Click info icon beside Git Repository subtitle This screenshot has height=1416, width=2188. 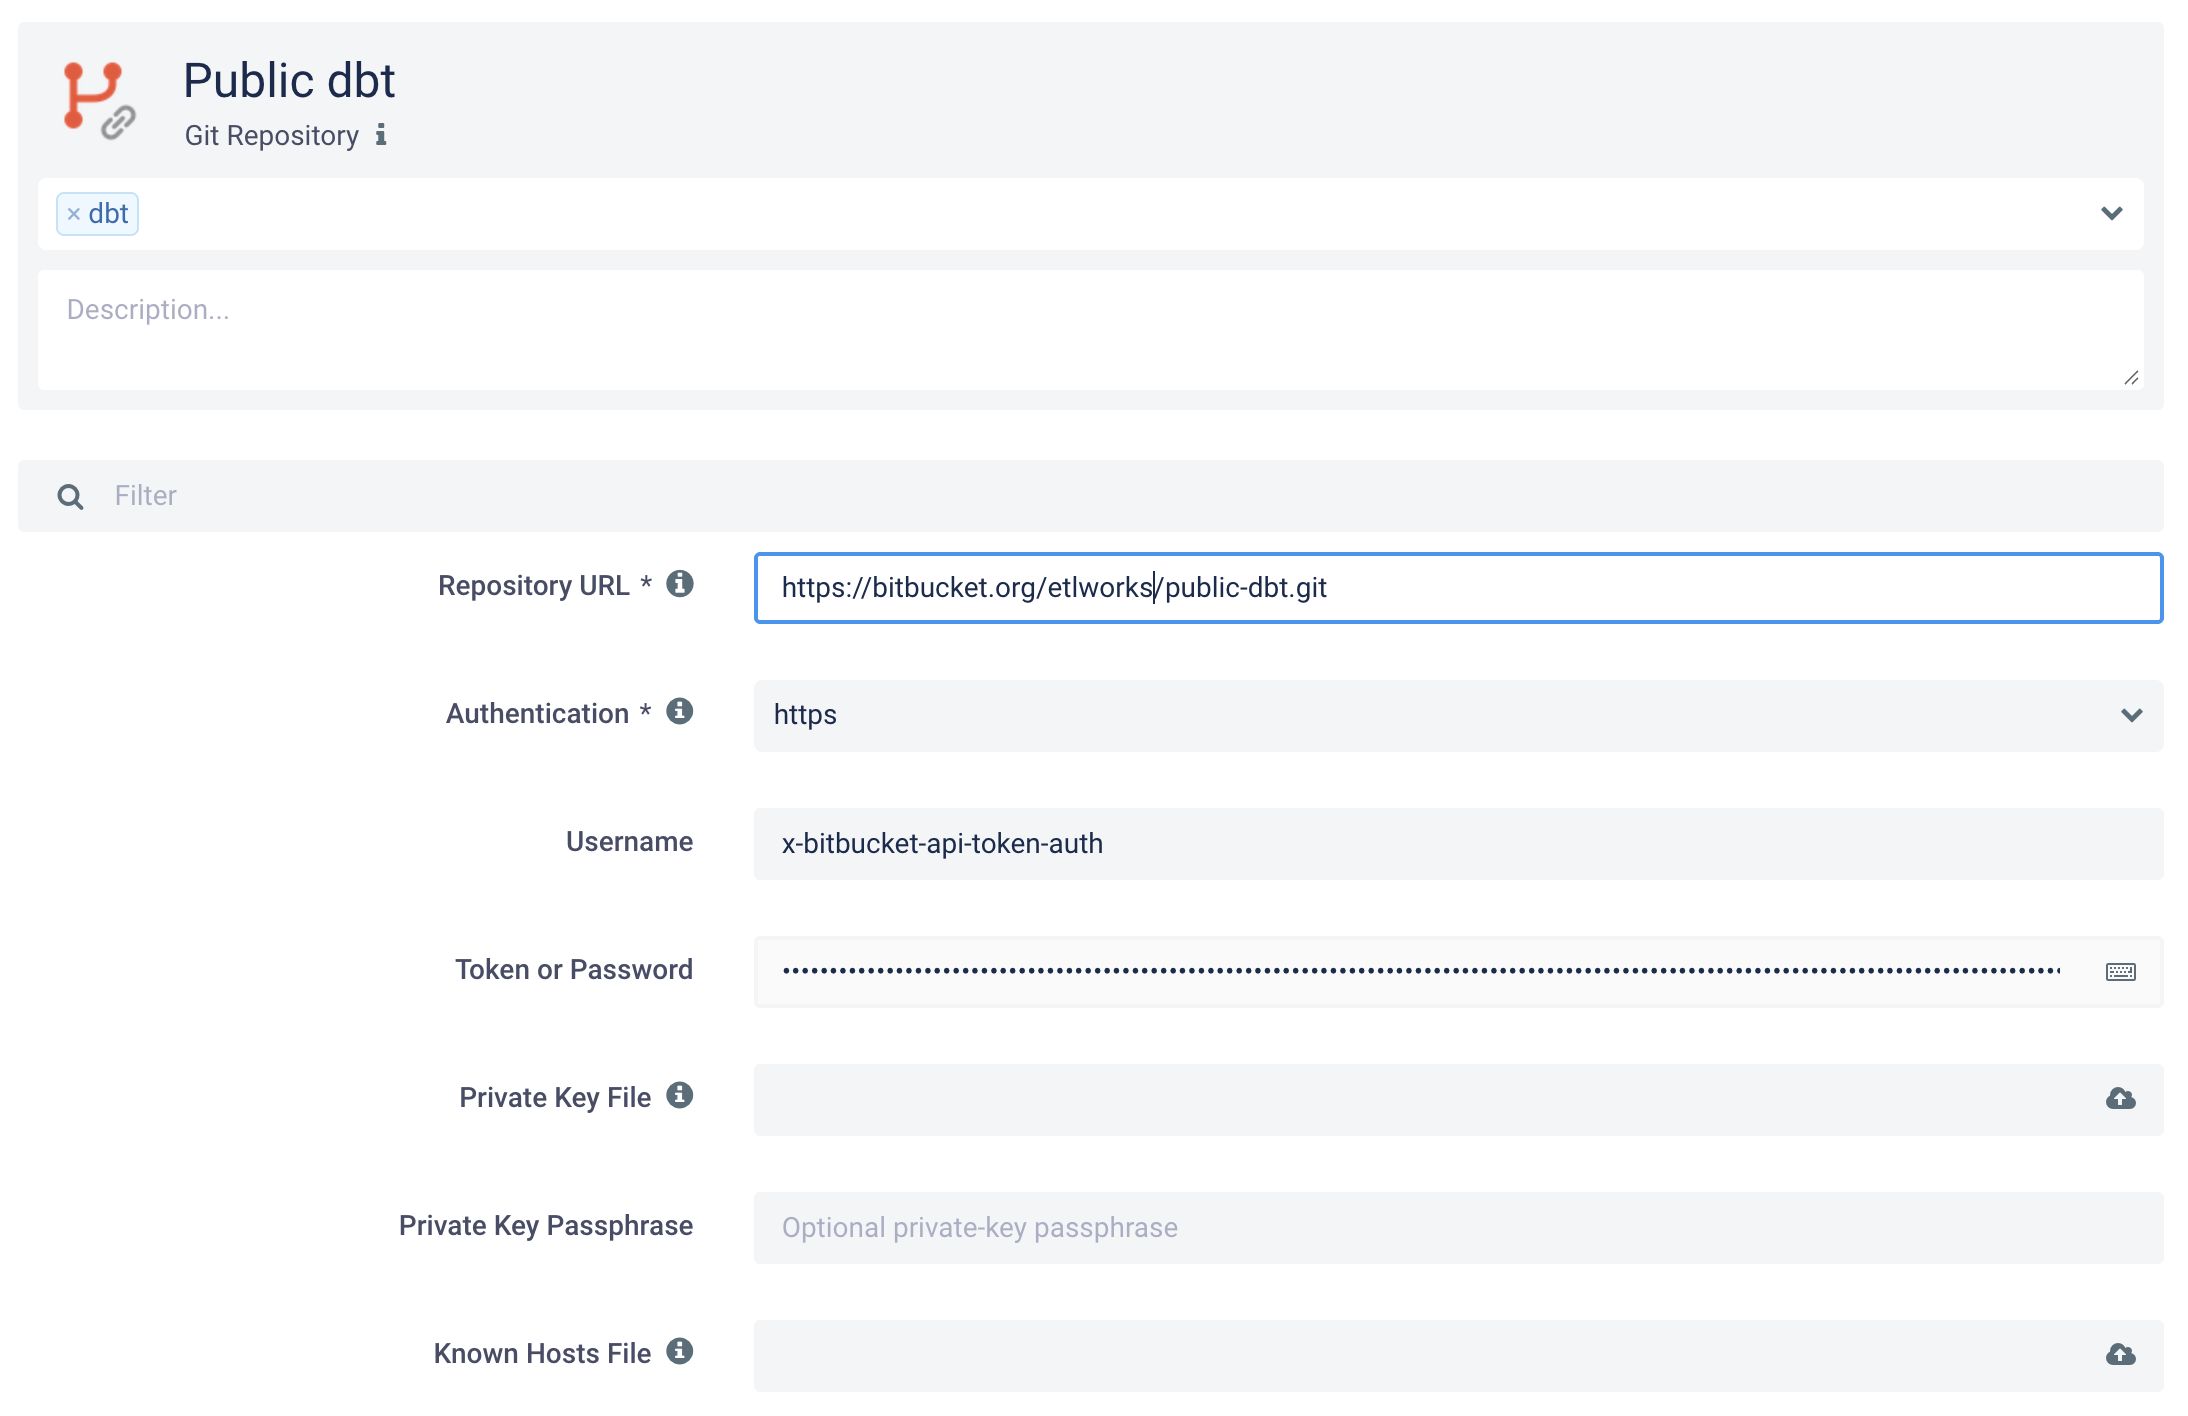click(x=381, y=135)
